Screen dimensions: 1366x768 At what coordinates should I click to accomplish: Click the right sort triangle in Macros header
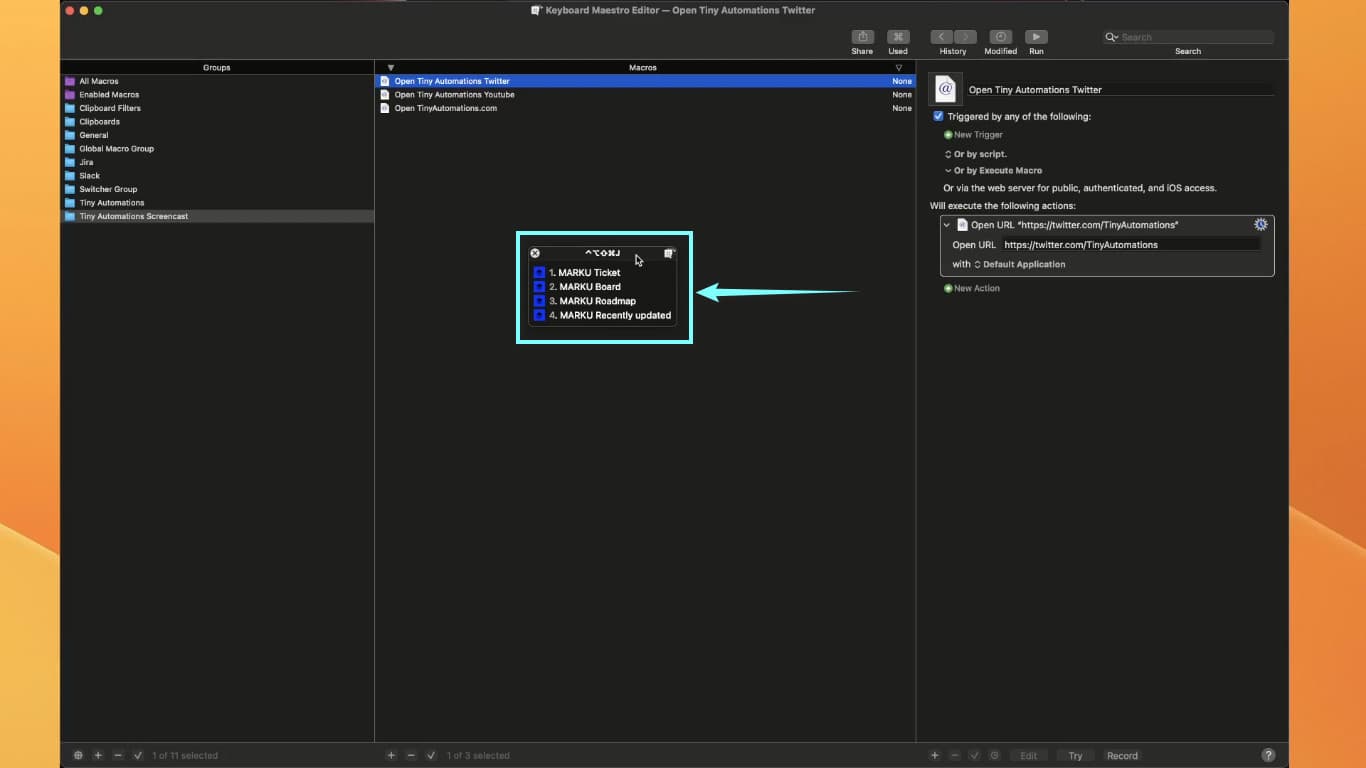coord(899,68)
